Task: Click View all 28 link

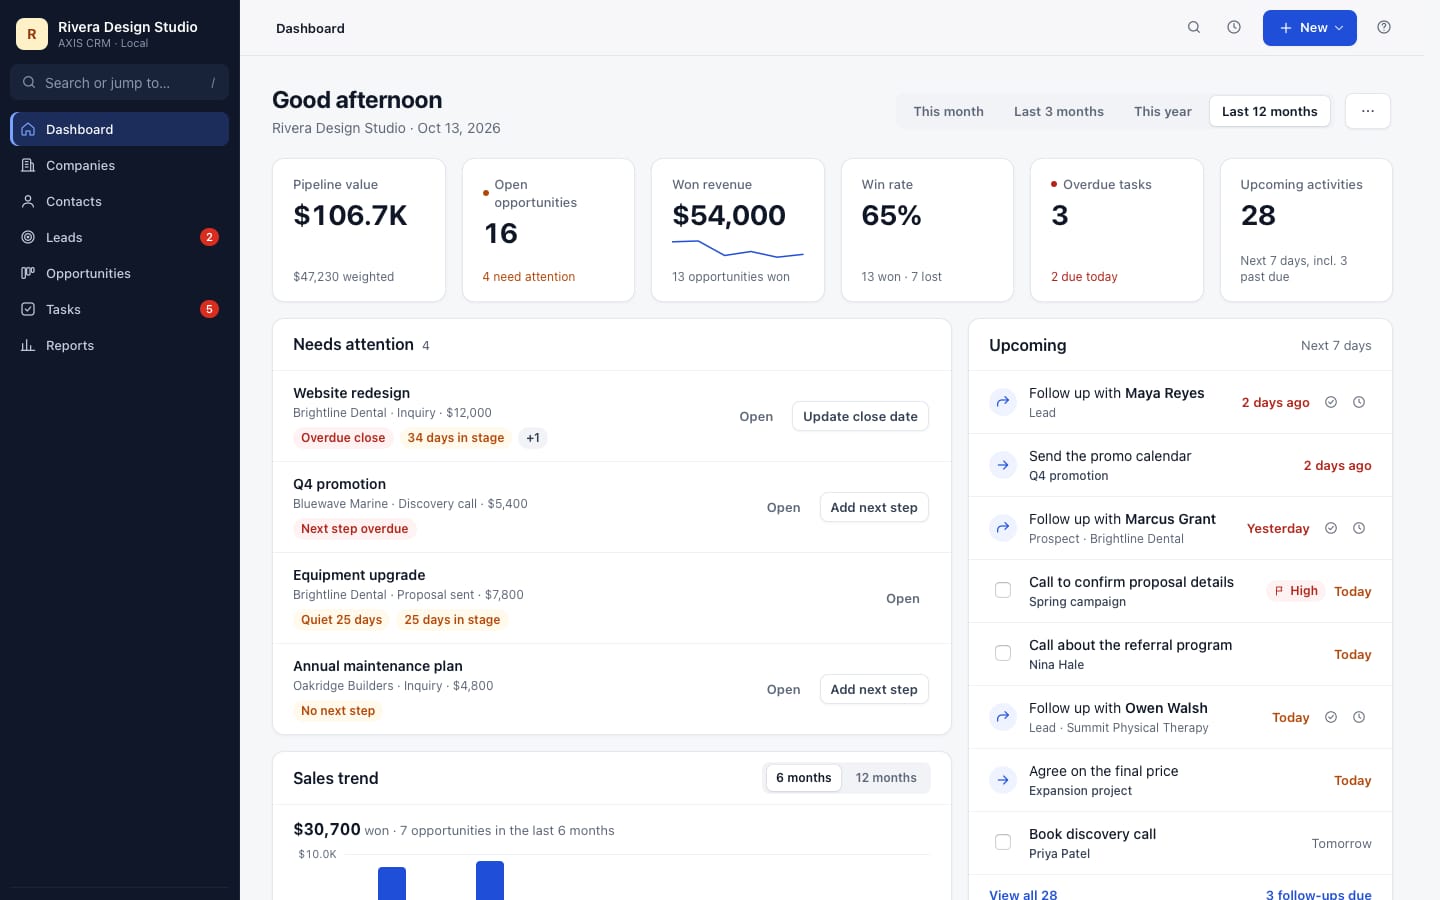Action: coord(1023,894)
